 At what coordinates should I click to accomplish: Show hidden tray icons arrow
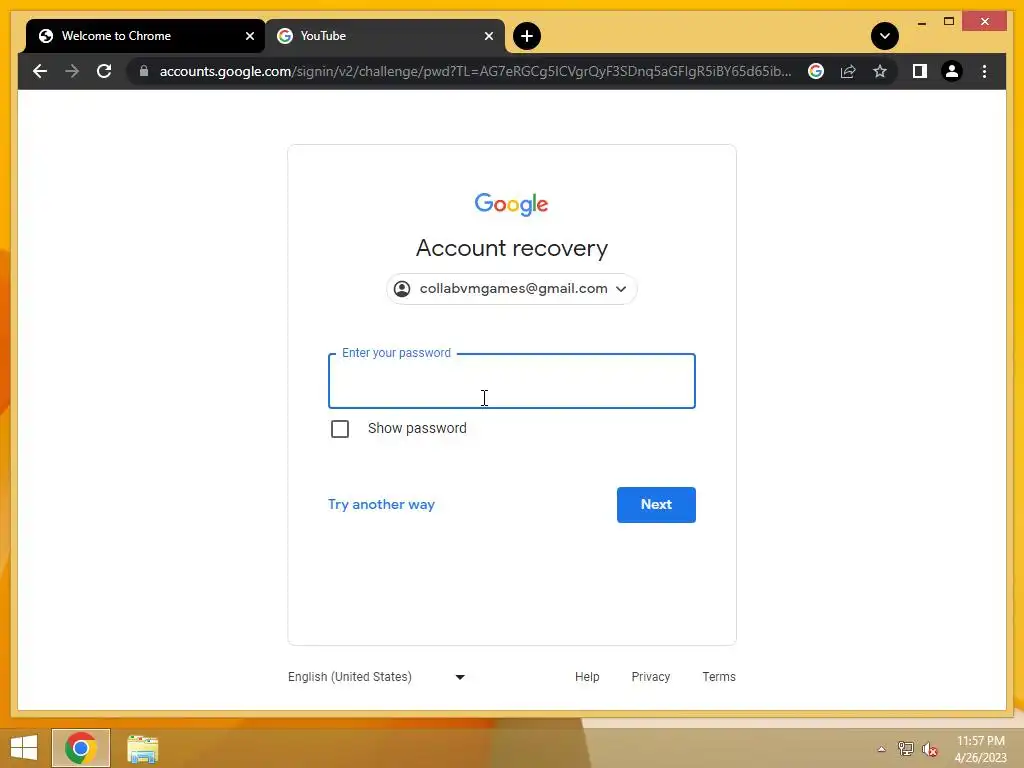(882, 749)
